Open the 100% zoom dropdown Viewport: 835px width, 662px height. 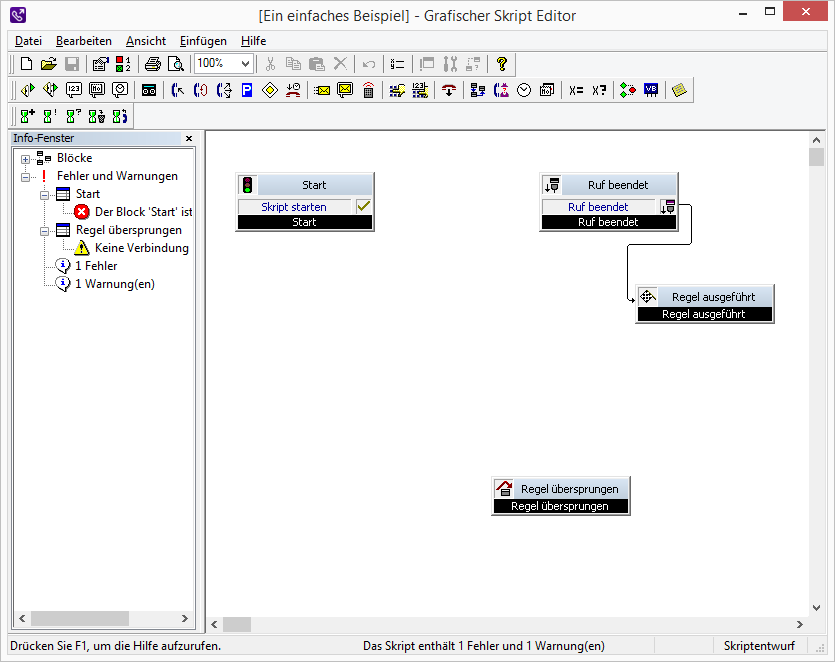pos(246,64)
